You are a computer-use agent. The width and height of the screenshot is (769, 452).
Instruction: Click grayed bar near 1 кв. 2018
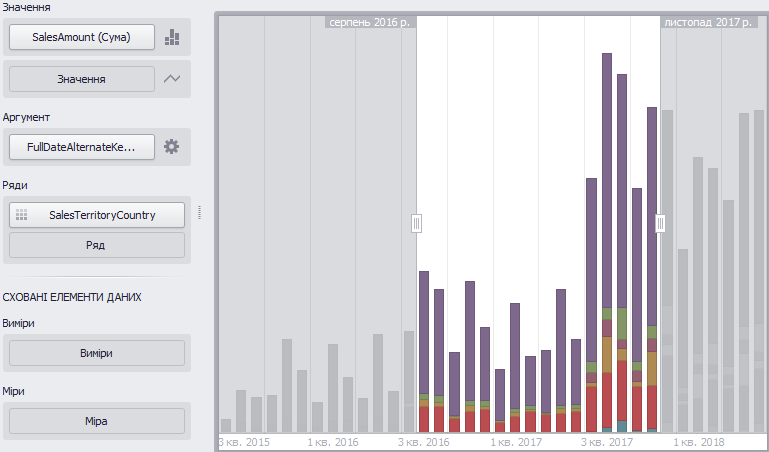point(698,295)
